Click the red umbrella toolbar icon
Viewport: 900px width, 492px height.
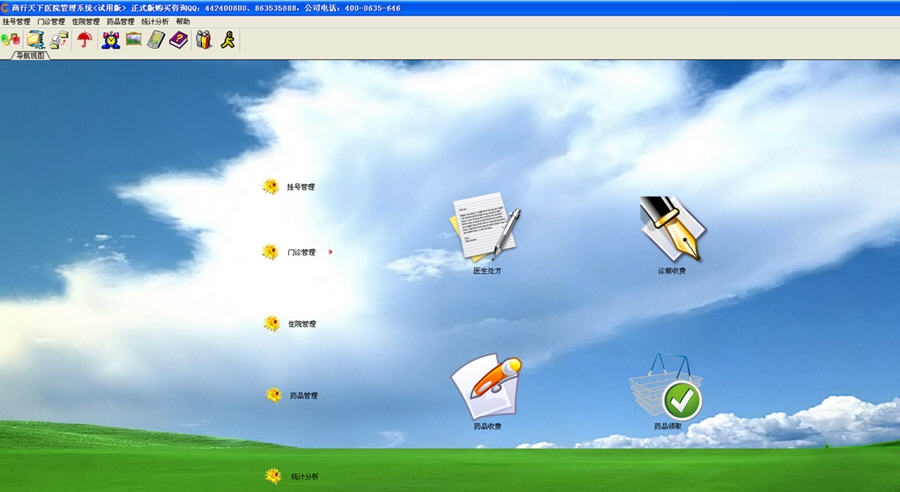point(84,40)
